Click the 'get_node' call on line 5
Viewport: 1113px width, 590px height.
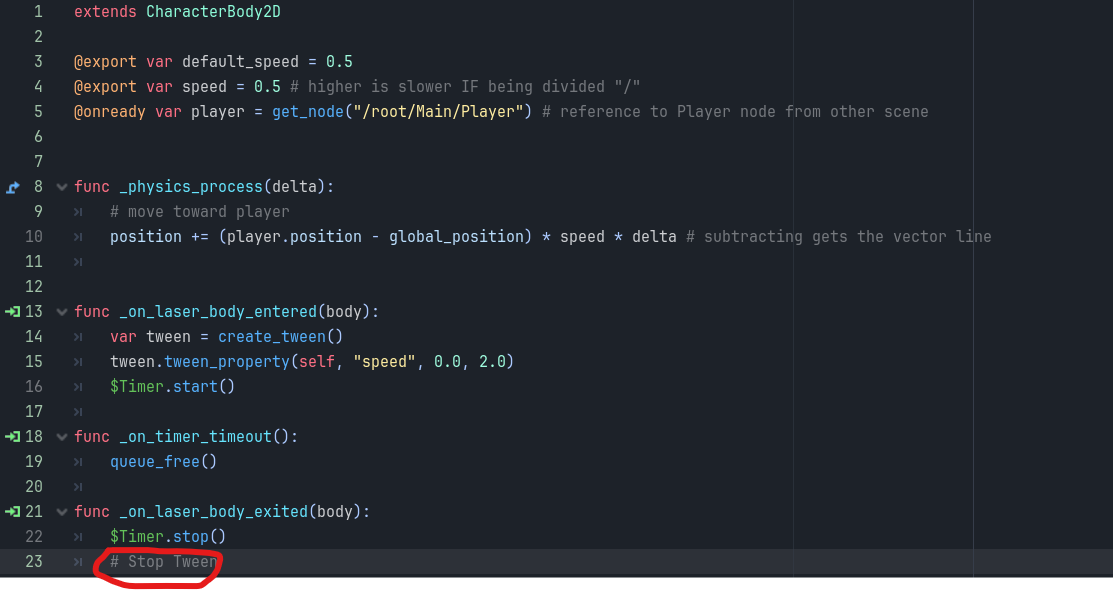(308, 112)
